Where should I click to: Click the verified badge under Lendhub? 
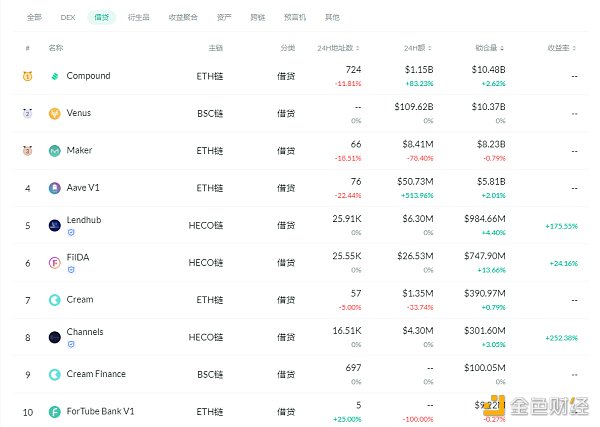coord(70,232)
